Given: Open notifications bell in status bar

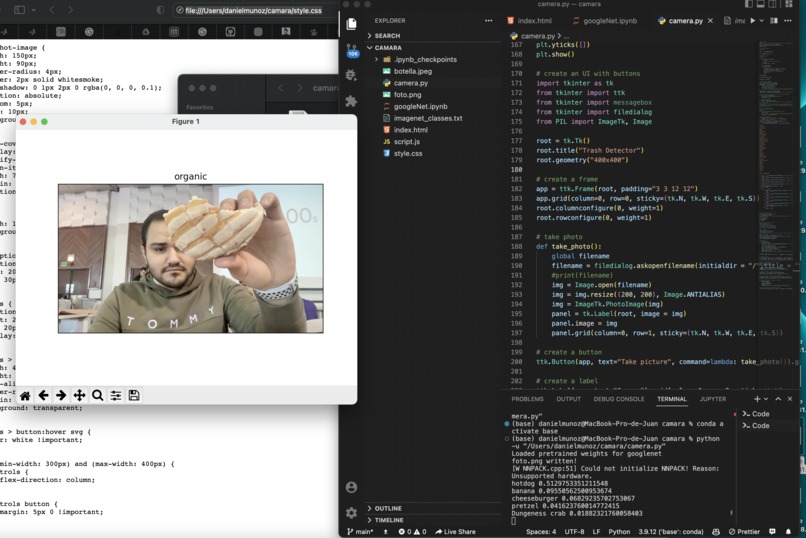Looking at the screenshot, I should click(788, 531).
